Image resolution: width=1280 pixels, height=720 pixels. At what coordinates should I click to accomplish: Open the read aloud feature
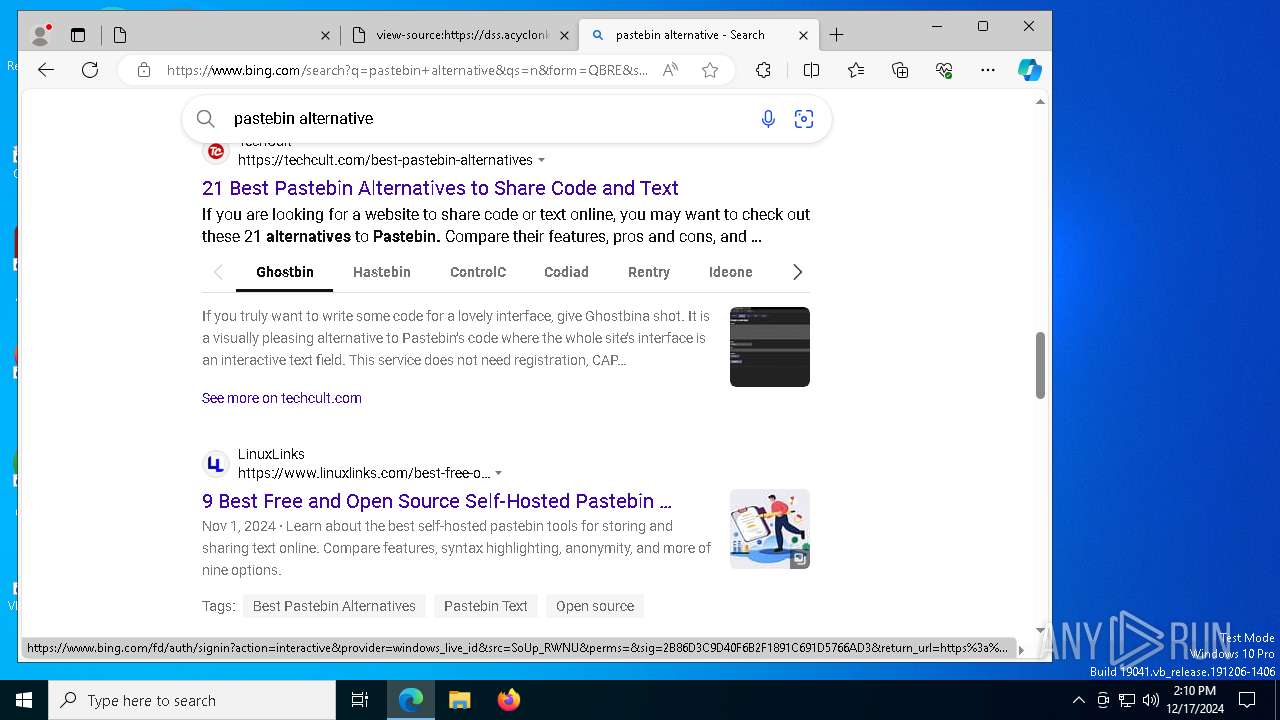point(670,70)
